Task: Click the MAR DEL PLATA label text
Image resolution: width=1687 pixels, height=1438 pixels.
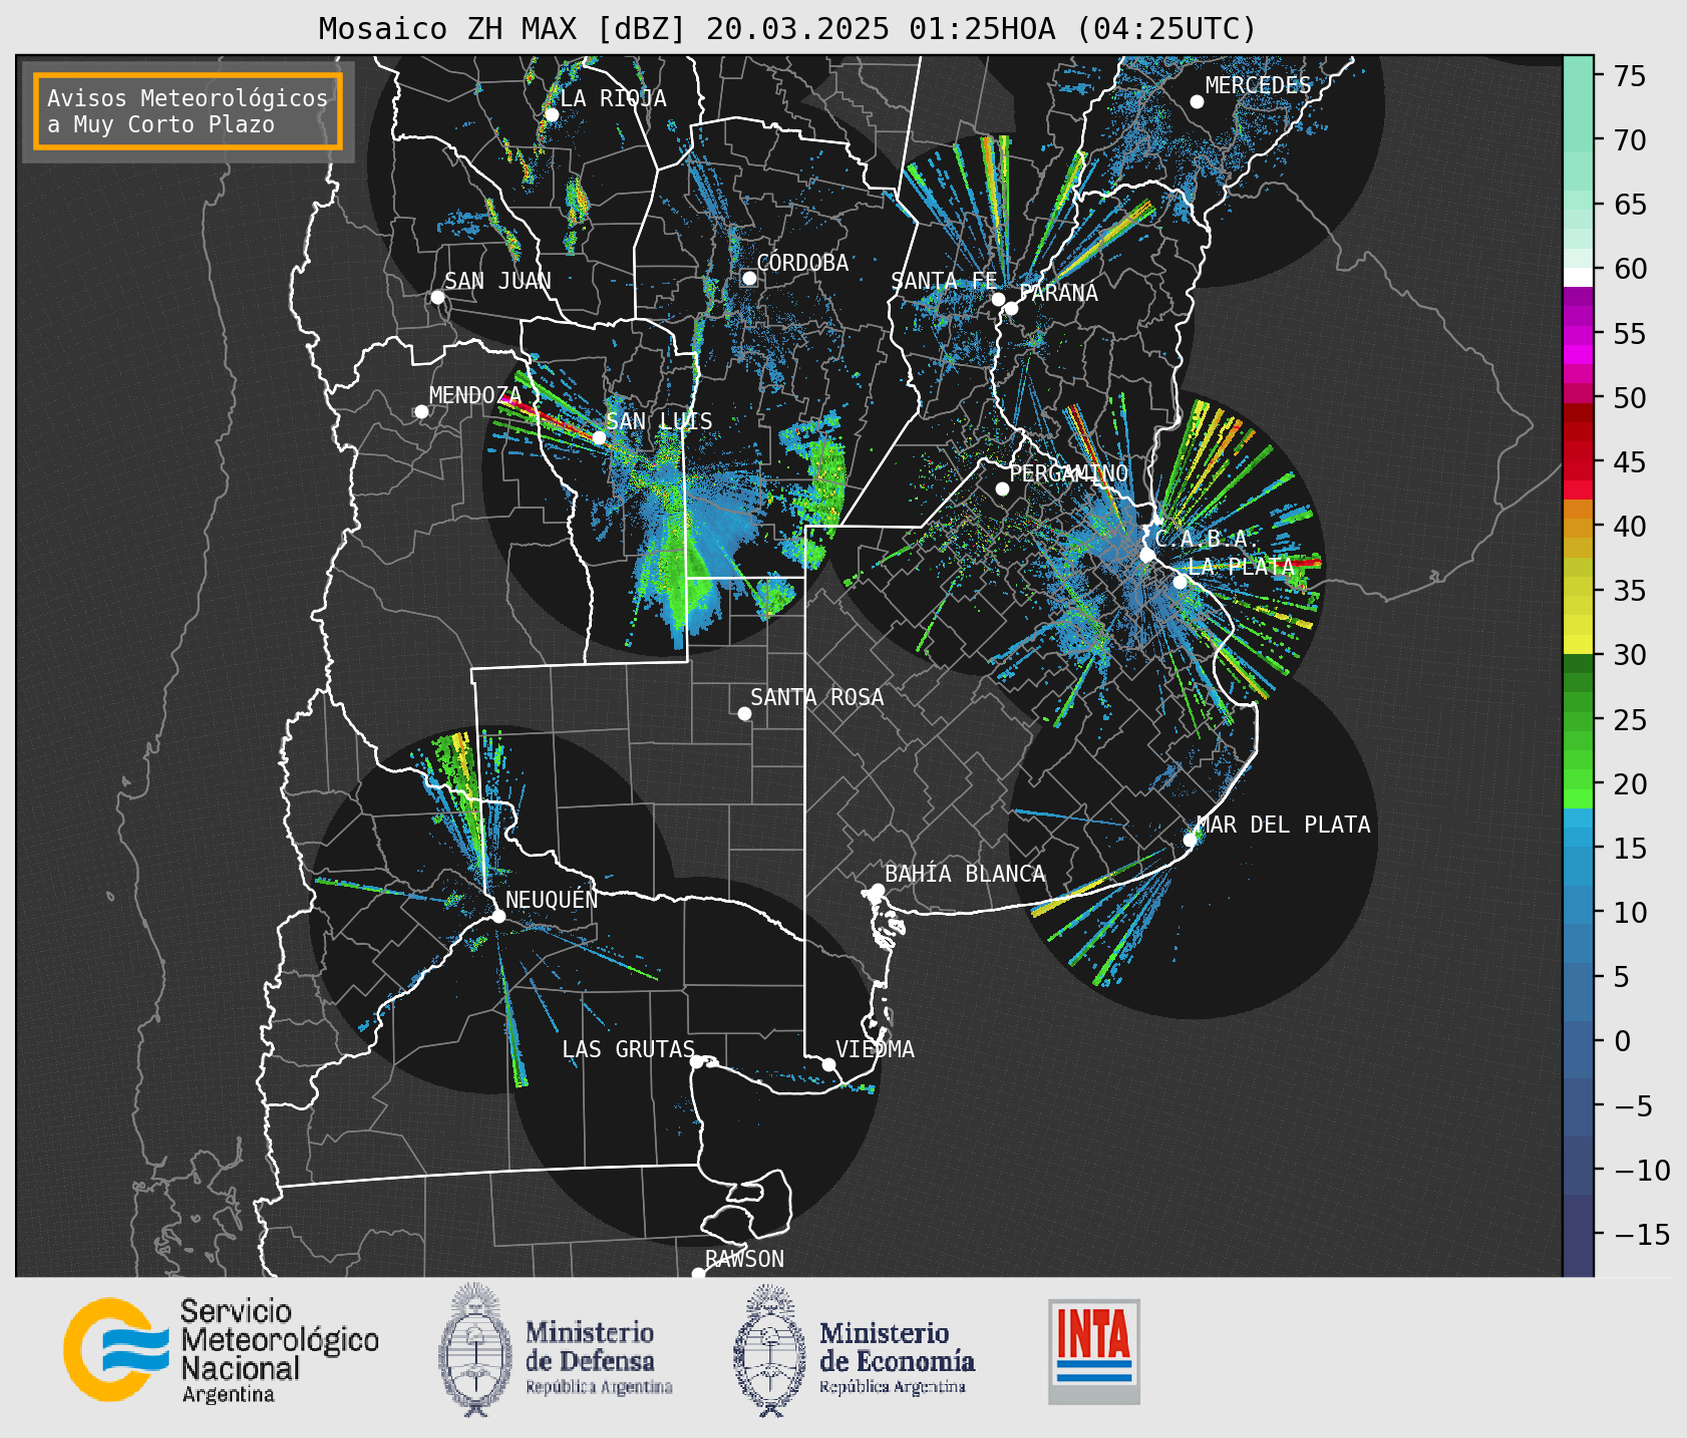Action: pos(1284,824)
